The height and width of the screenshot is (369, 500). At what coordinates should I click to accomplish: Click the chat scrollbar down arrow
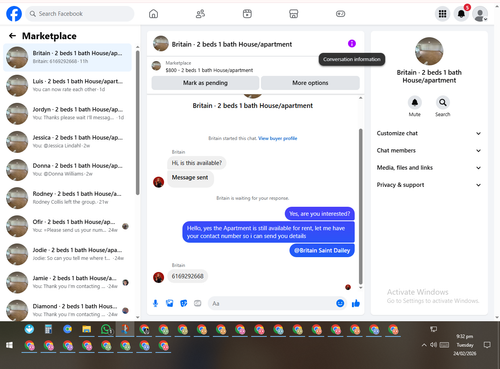pos(360,287)
